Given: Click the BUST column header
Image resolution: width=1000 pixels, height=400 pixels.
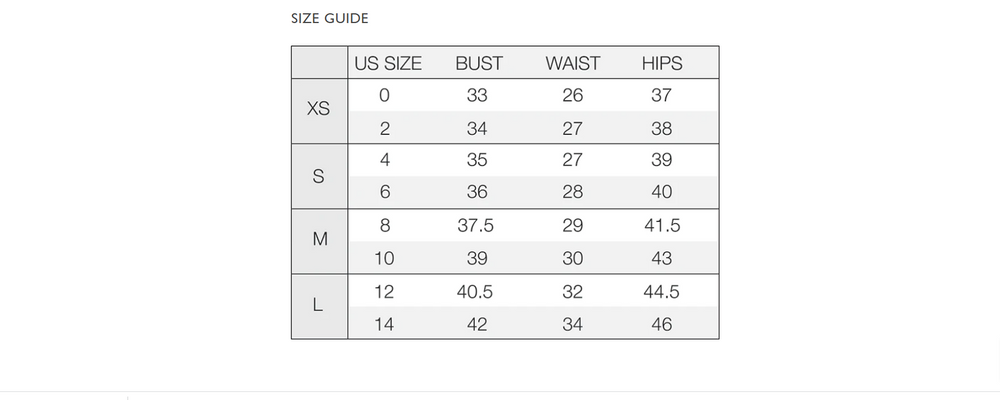Looking at the screenshot, I should point(479,63).
